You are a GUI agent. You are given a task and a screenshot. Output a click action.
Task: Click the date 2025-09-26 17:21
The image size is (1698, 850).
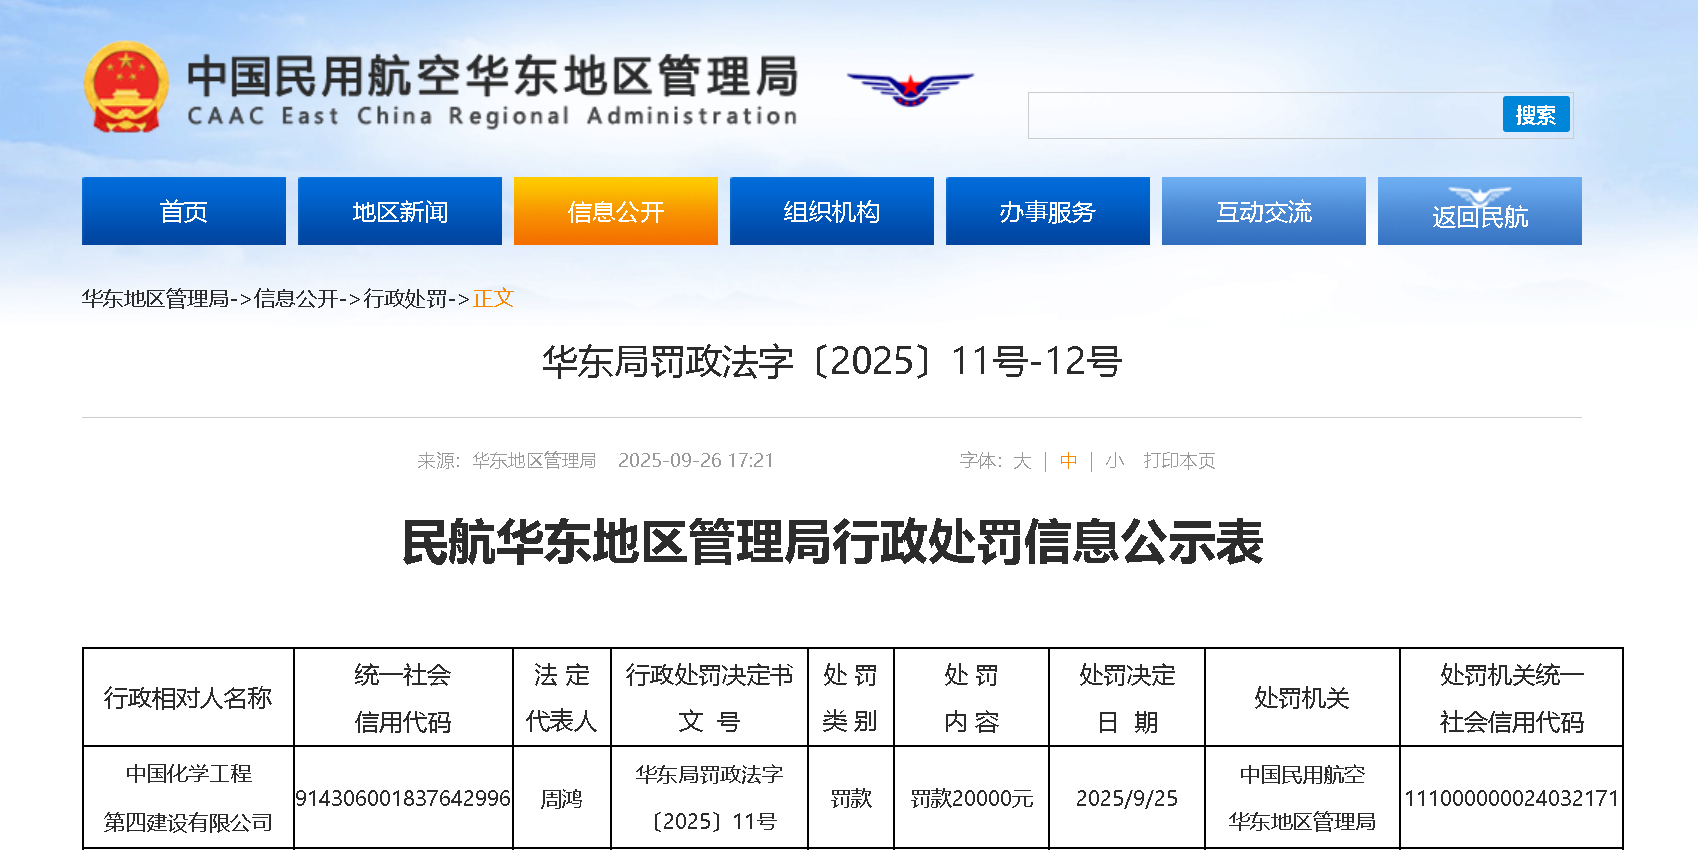click(696, 461)
